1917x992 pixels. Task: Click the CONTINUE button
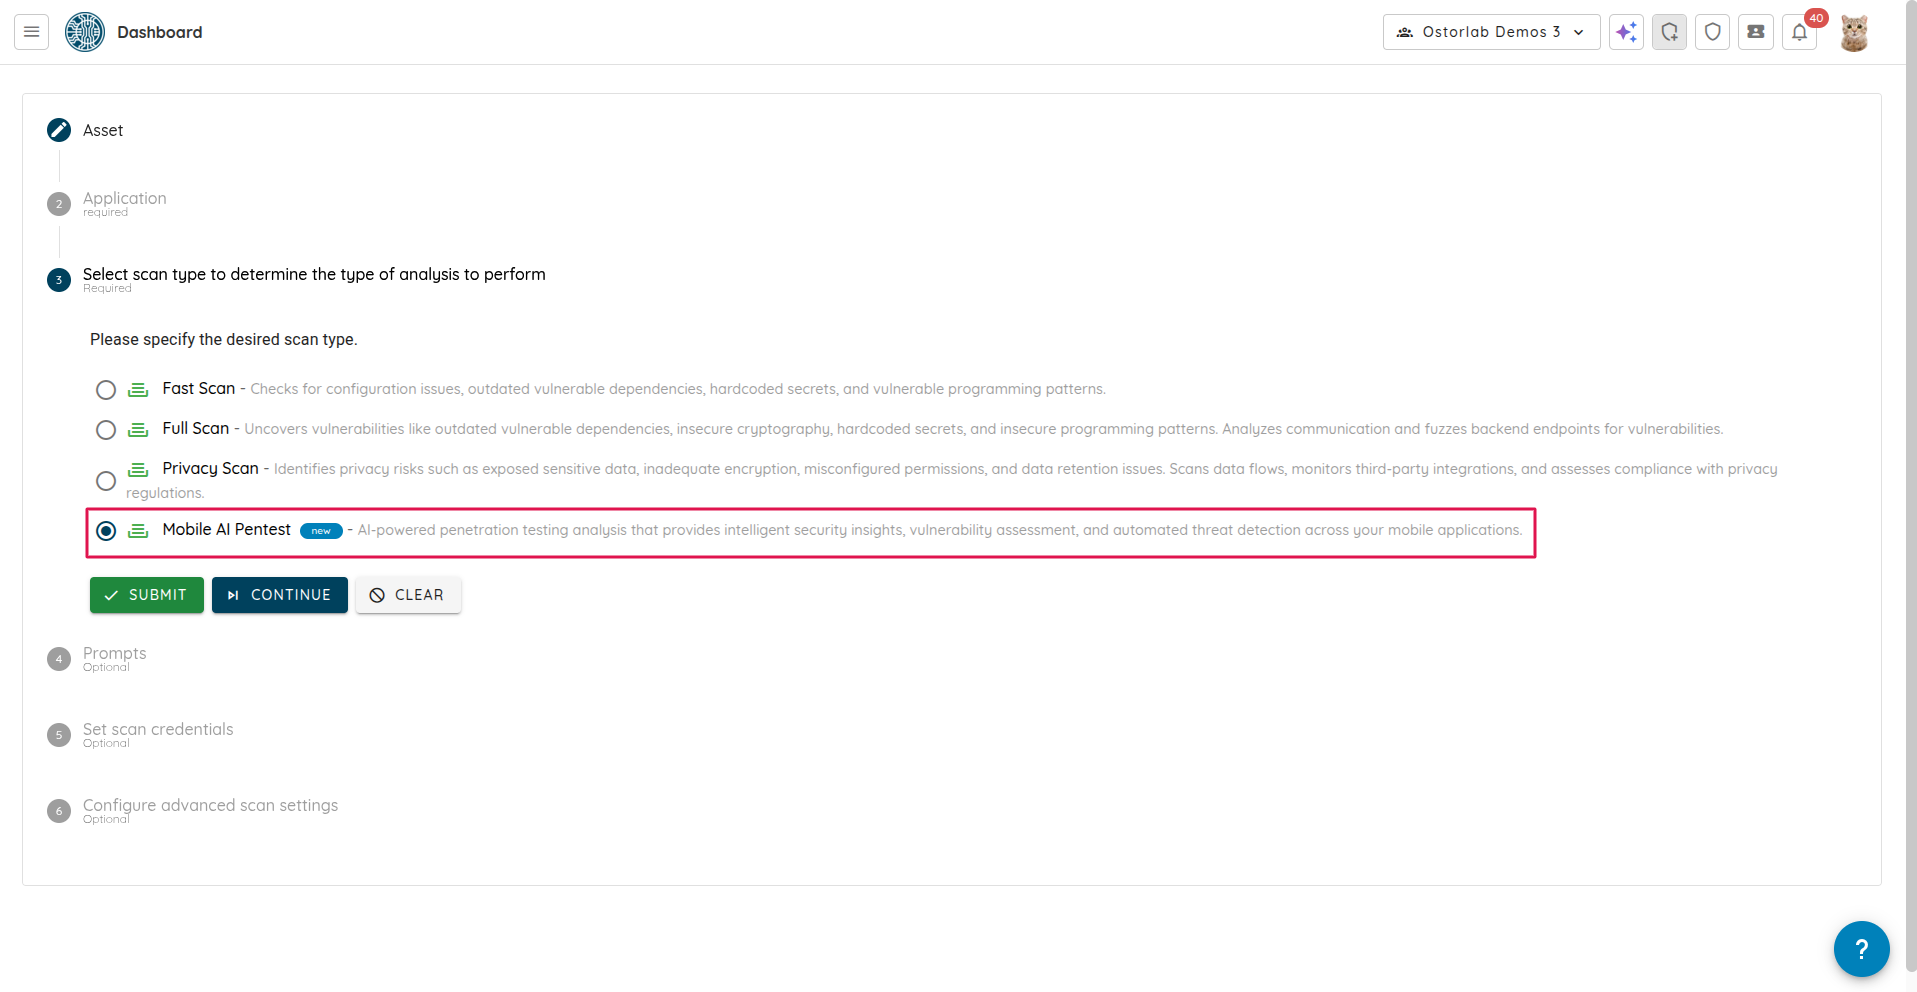[280, 595]
